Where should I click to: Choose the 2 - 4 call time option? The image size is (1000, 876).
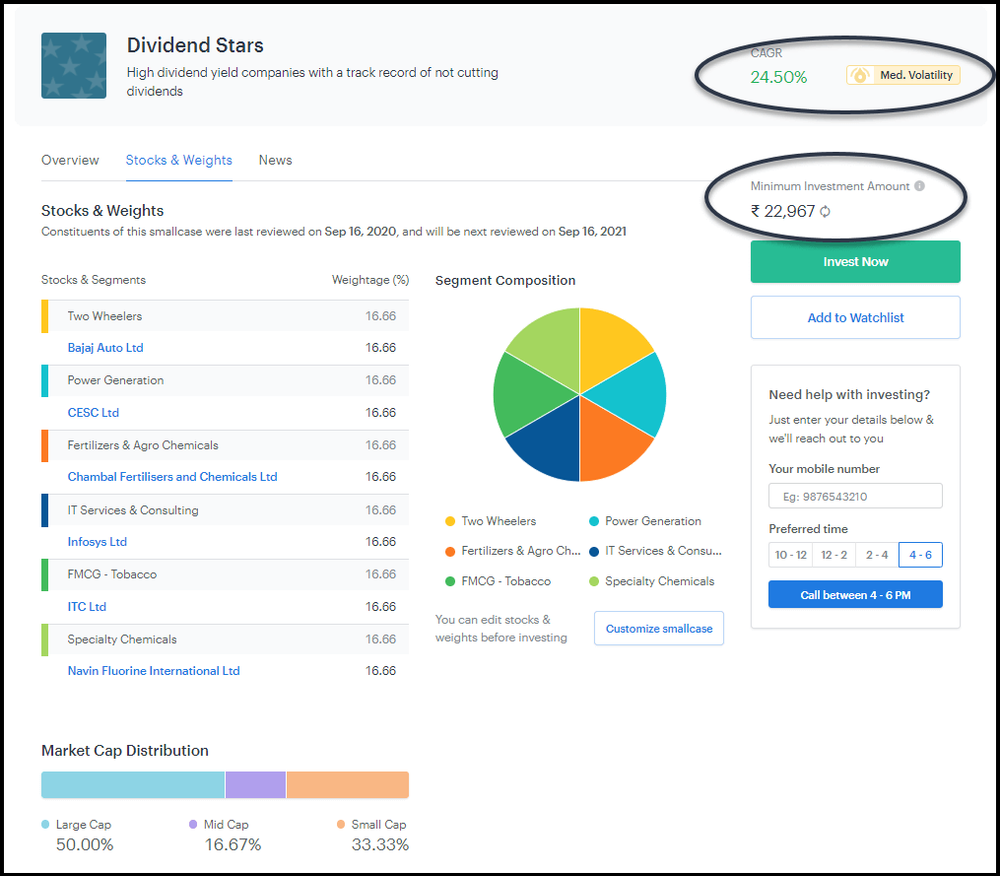876,554
